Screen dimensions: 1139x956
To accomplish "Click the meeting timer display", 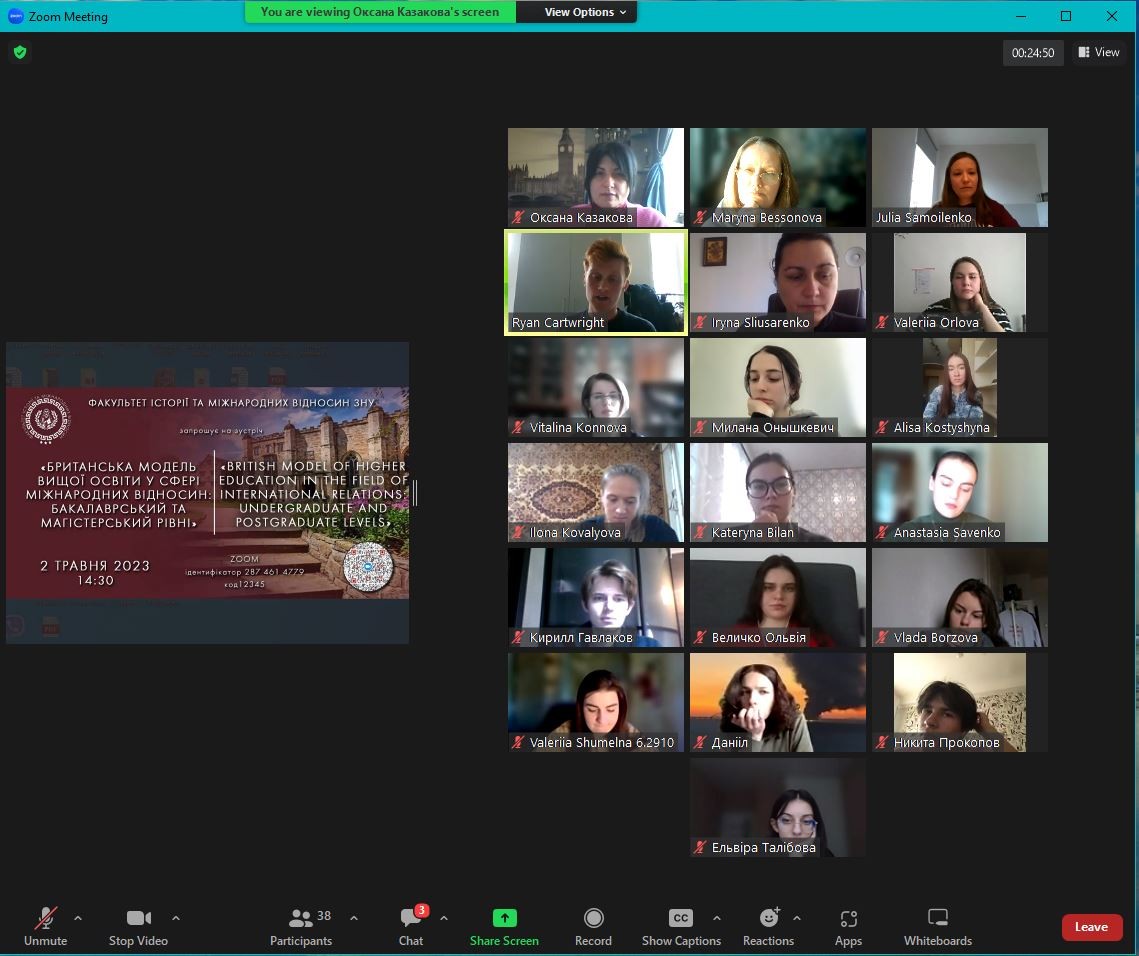I will [x=1032, y=53].
